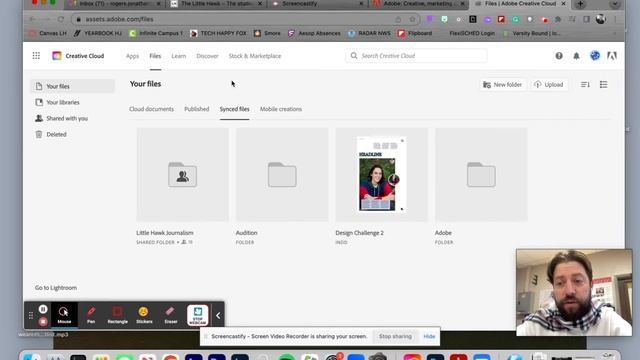Open Infinite Campus bookmark
The height and width of the screenshot is (360, 640).
[156, 33]
